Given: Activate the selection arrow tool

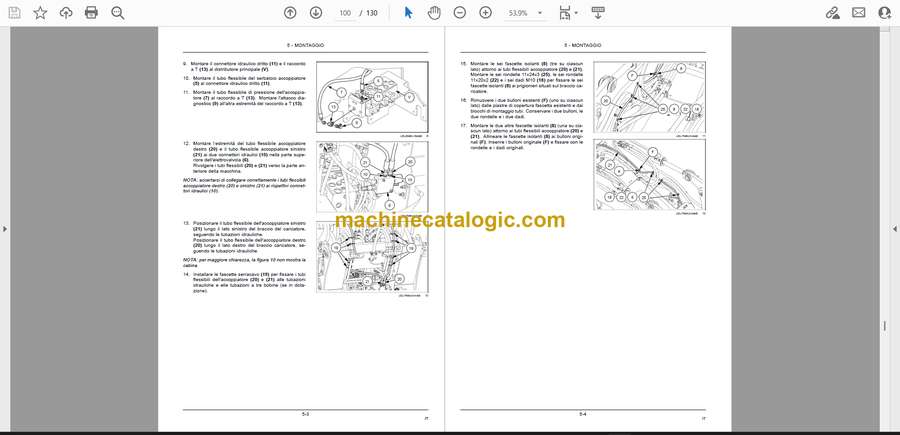Looking at the screenshot, I should click(x=408, y=13).
